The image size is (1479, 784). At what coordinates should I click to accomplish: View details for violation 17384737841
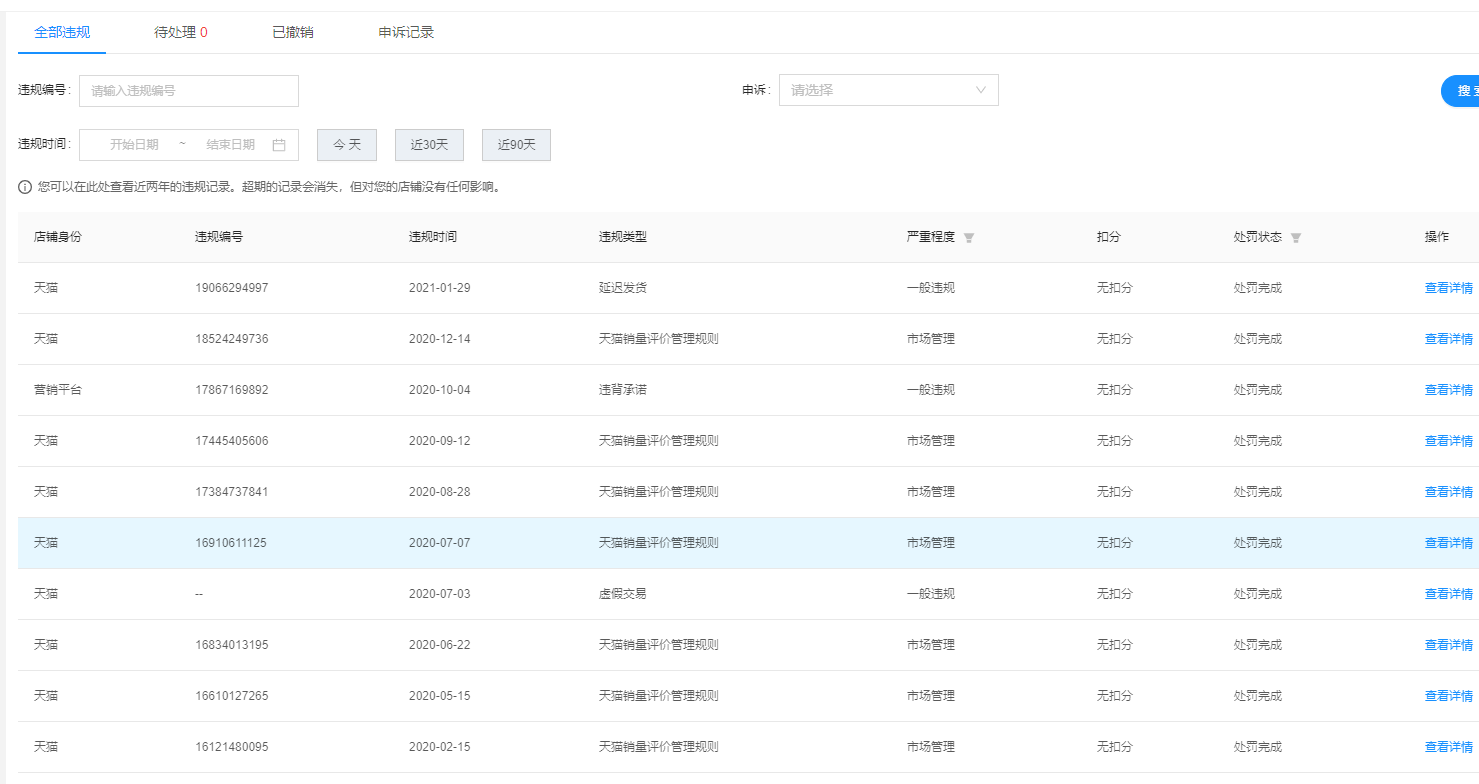coord(1449,492)
